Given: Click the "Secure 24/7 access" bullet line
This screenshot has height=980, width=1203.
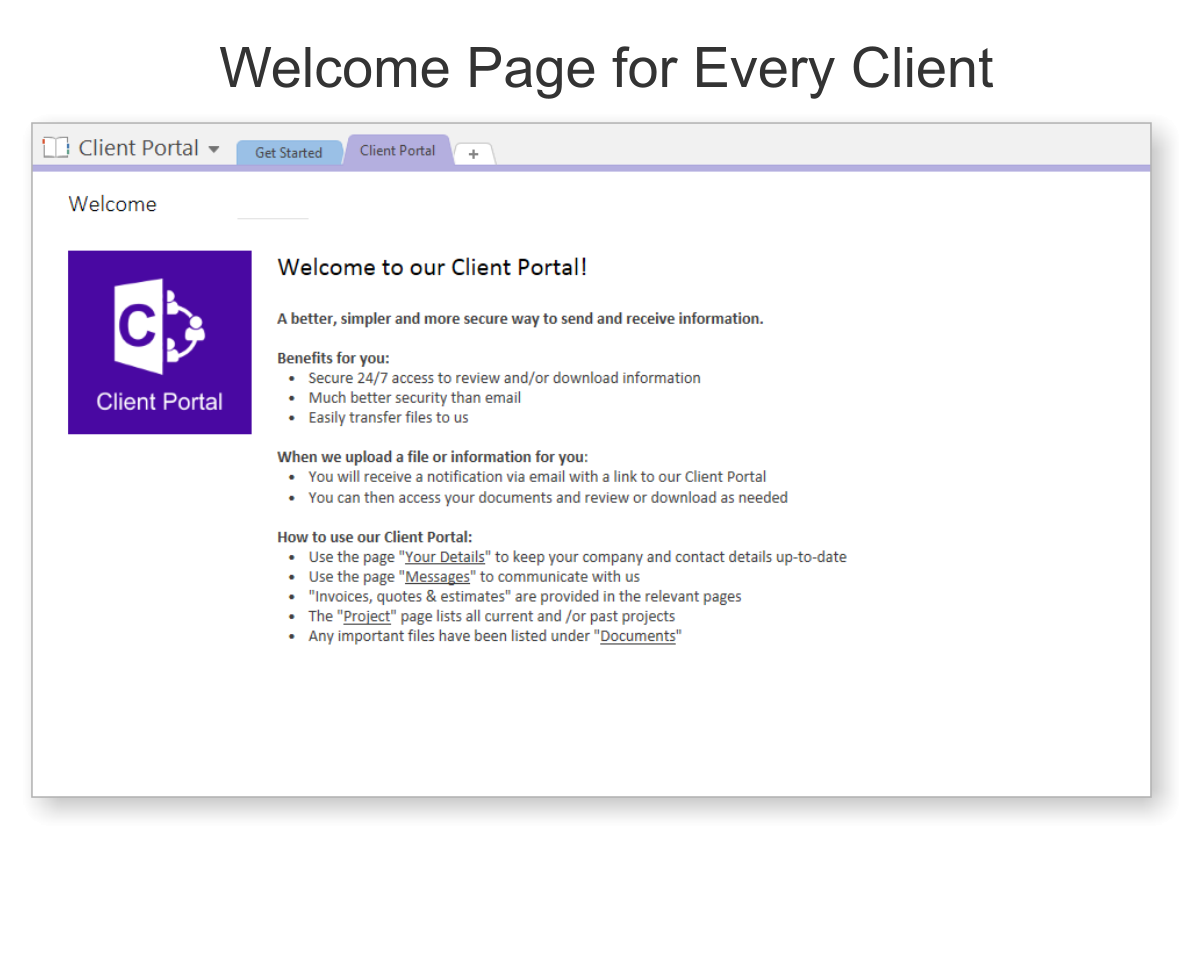Looking at the screenshot, I should tap(504, 378).
